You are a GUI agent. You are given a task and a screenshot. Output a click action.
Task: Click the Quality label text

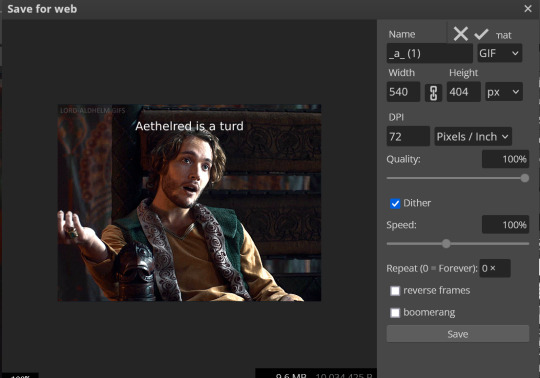pyautogui.click(x=403, y=159)
